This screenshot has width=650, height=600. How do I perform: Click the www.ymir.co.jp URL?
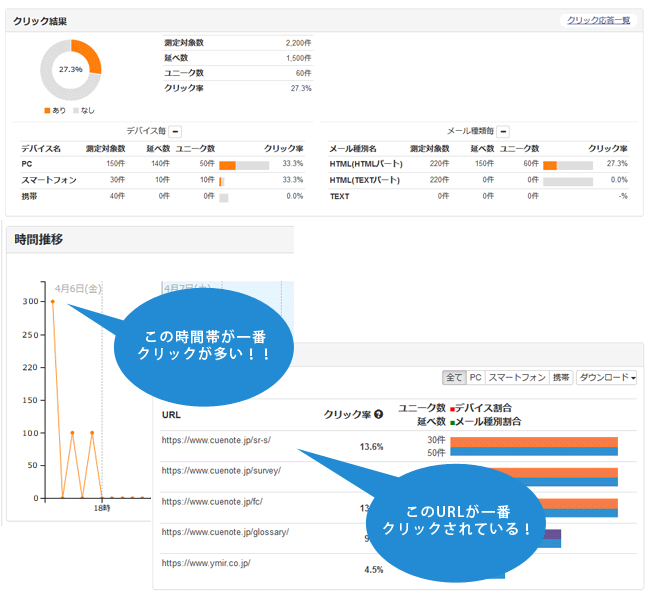206,563
